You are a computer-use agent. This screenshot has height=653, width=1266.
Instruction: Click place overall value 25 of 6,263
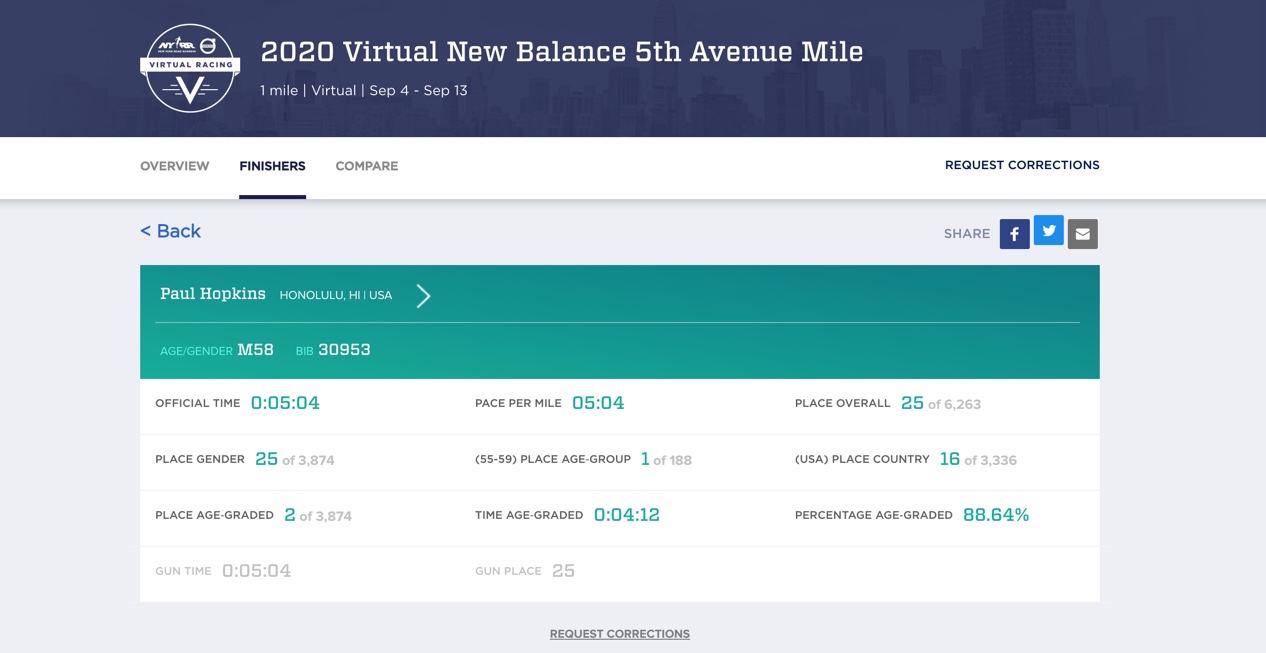(x=941, y=403)
